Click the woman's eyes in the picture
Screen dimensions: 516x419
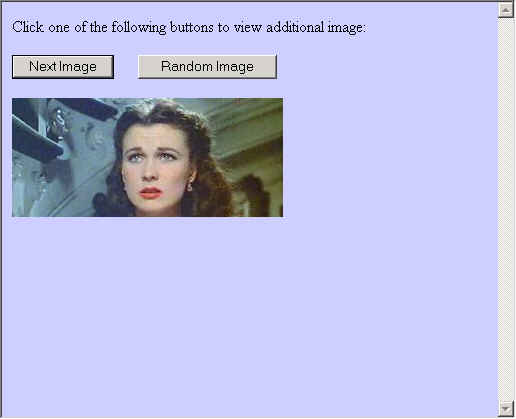[152, 156]
